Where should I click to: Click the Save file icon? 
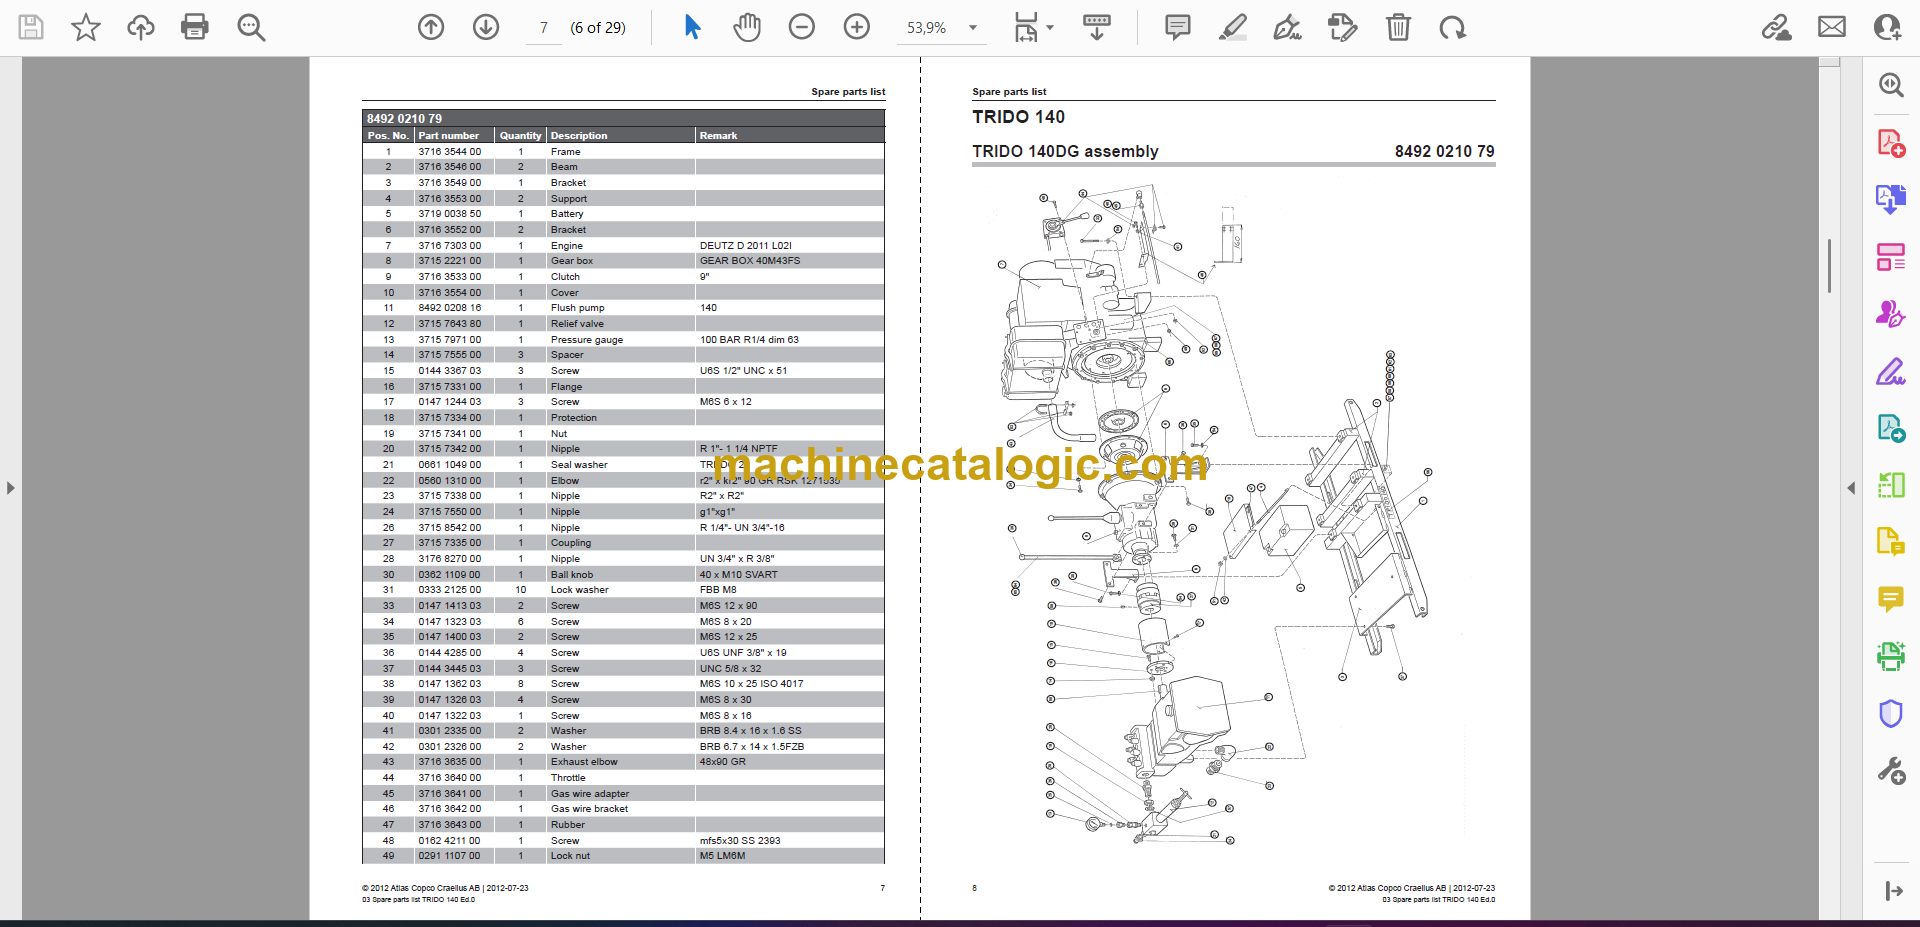[31, 27]
